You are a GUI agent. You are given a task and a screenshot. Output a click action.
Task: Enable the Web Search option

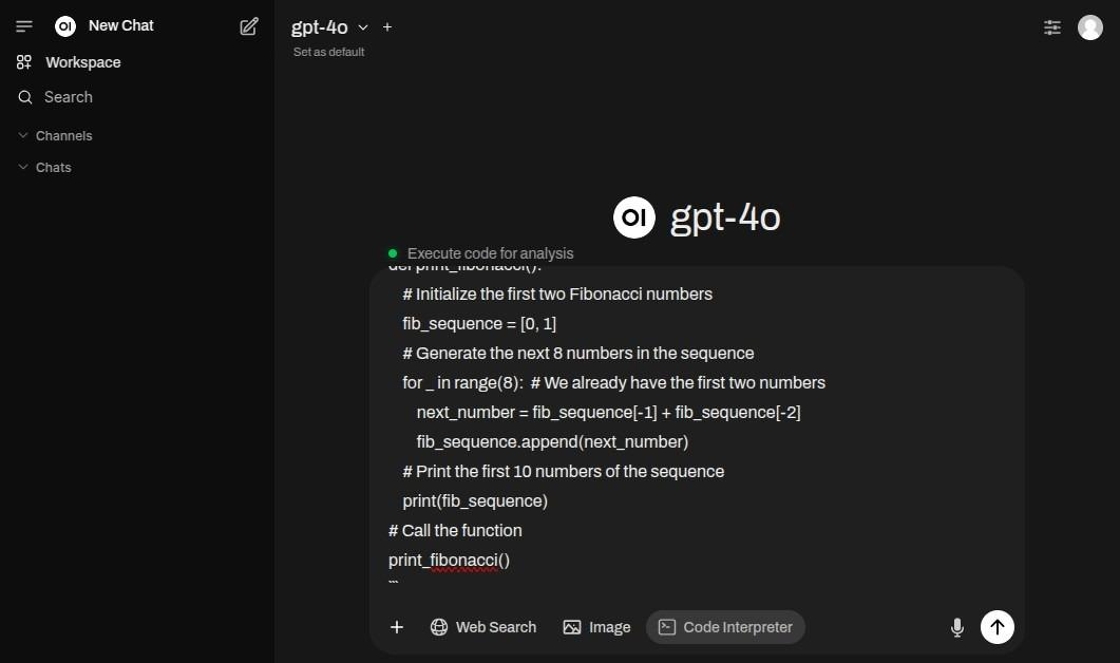click(x=483, y=627)
